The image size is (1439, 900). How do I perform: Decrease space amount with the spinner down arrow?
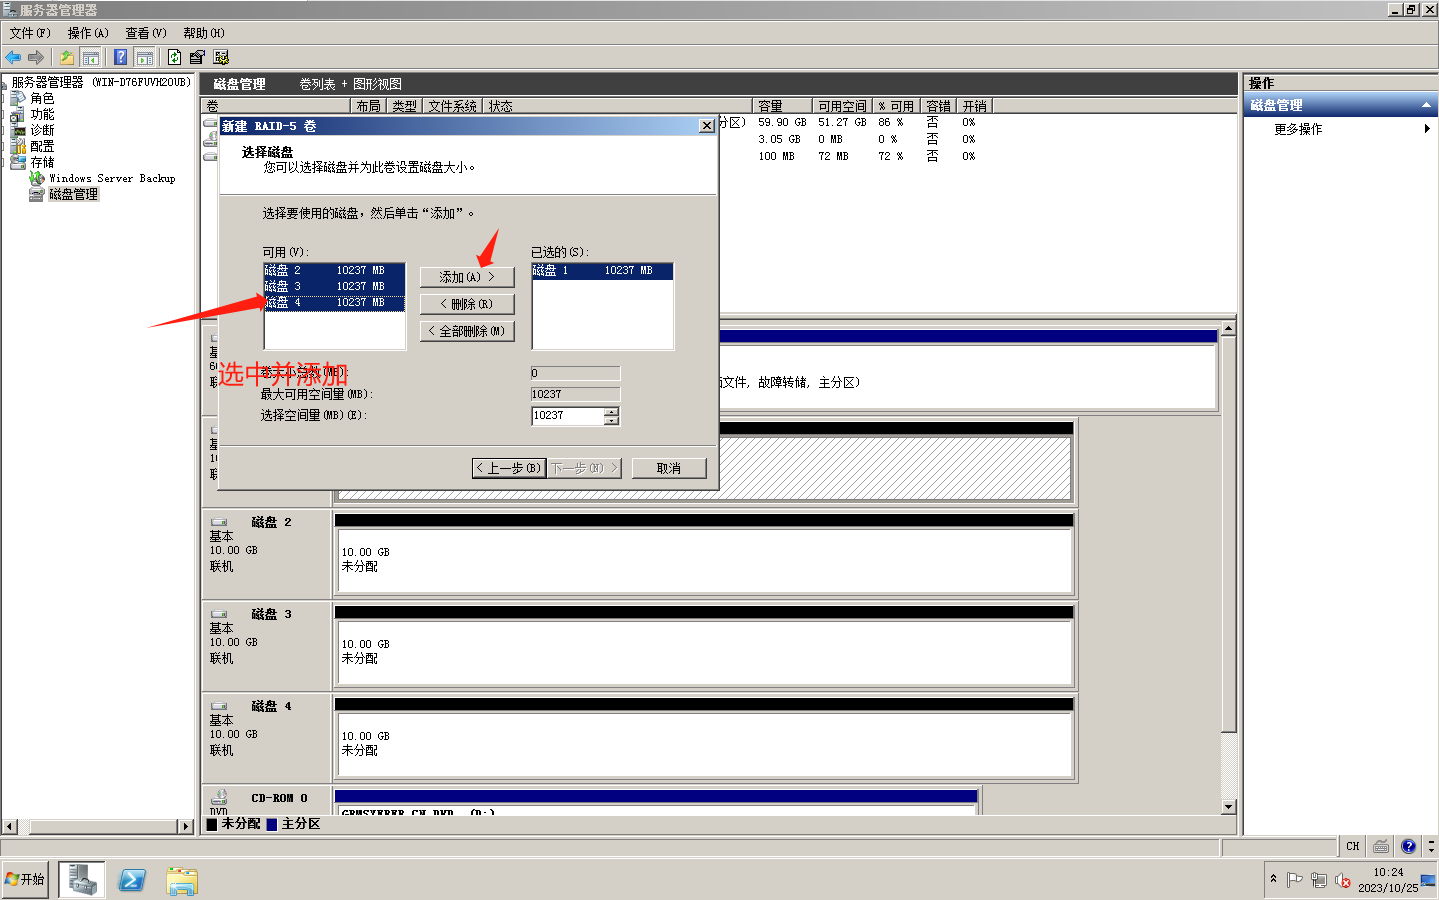click(x=612, y=420)
